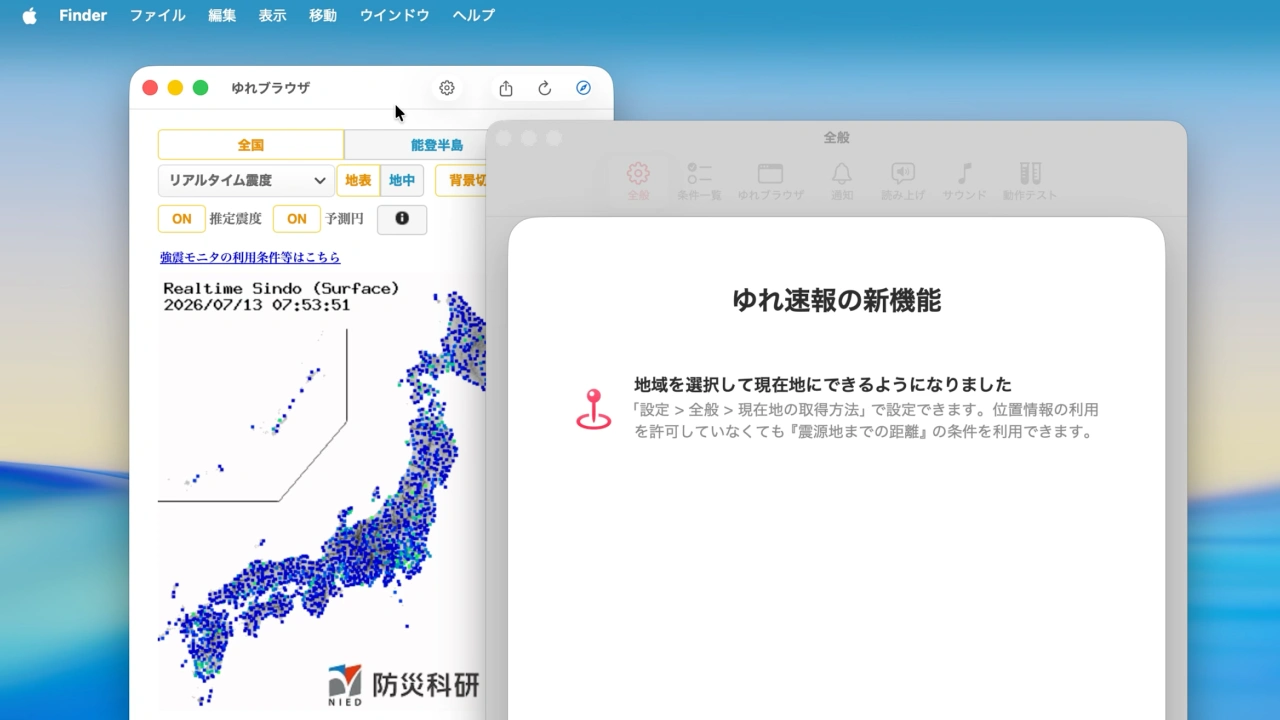1280x720 pixels.
Task: Open the 条件一覧 settings pane
Action: pyautogui.click(x=699, y=180)
